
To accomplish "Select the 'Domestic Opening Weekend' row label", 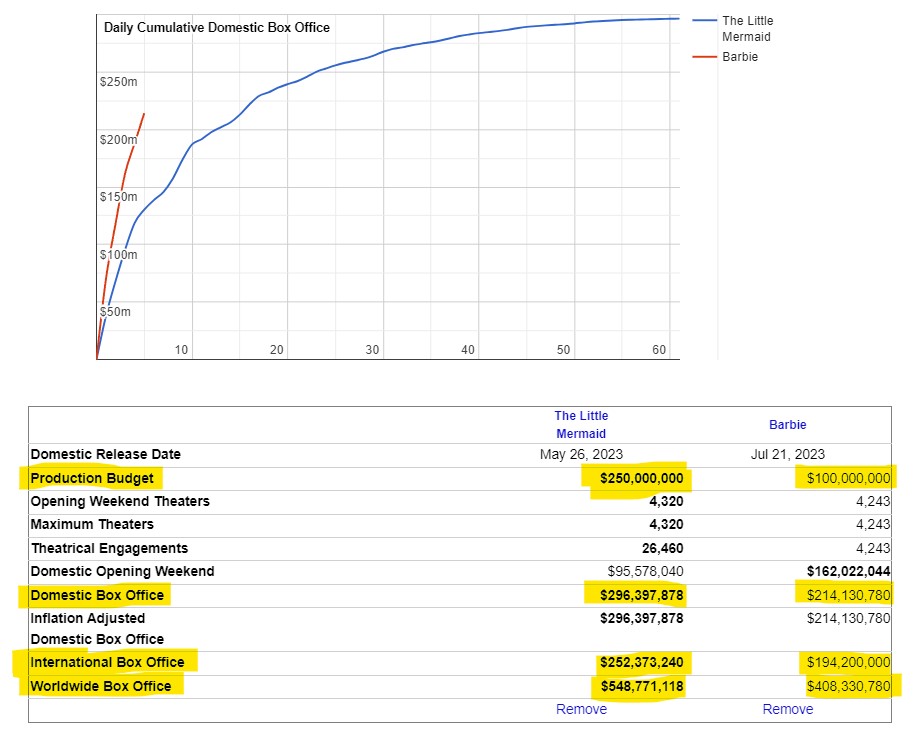I will click(122, 571).
